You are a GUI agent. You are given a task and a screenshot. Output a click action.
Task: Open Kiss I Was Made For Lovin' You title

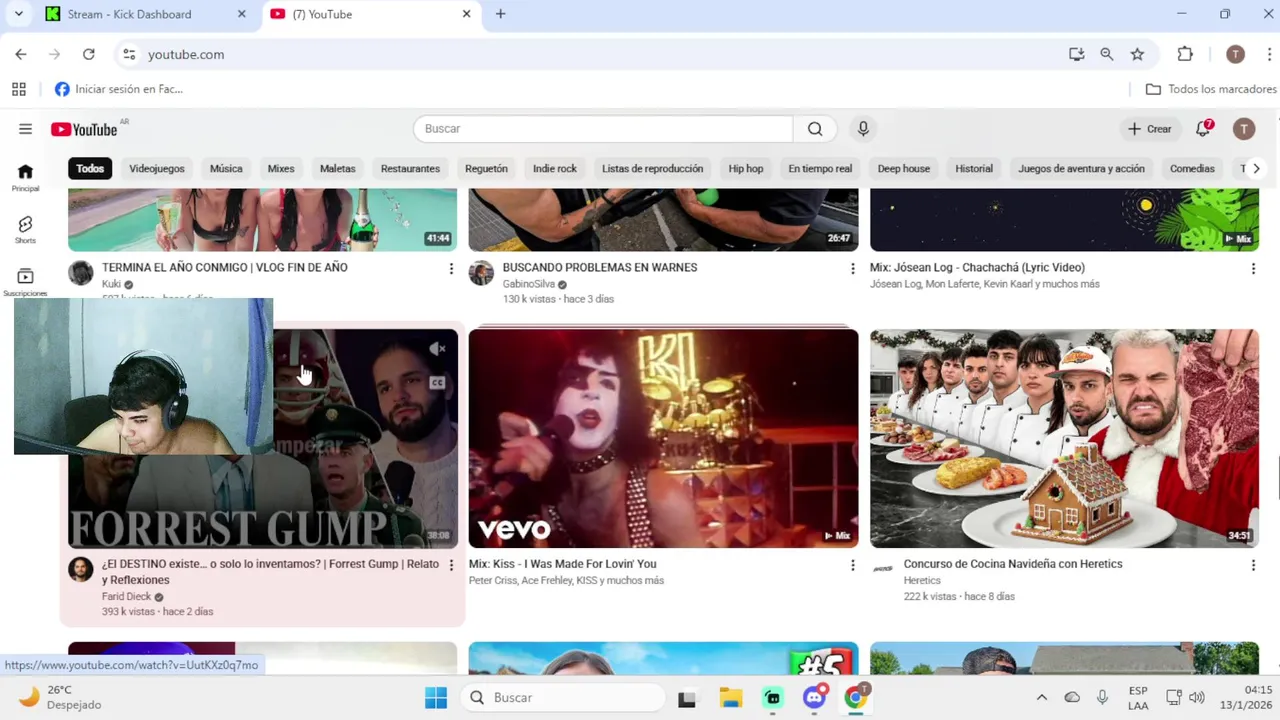(563, 564)
